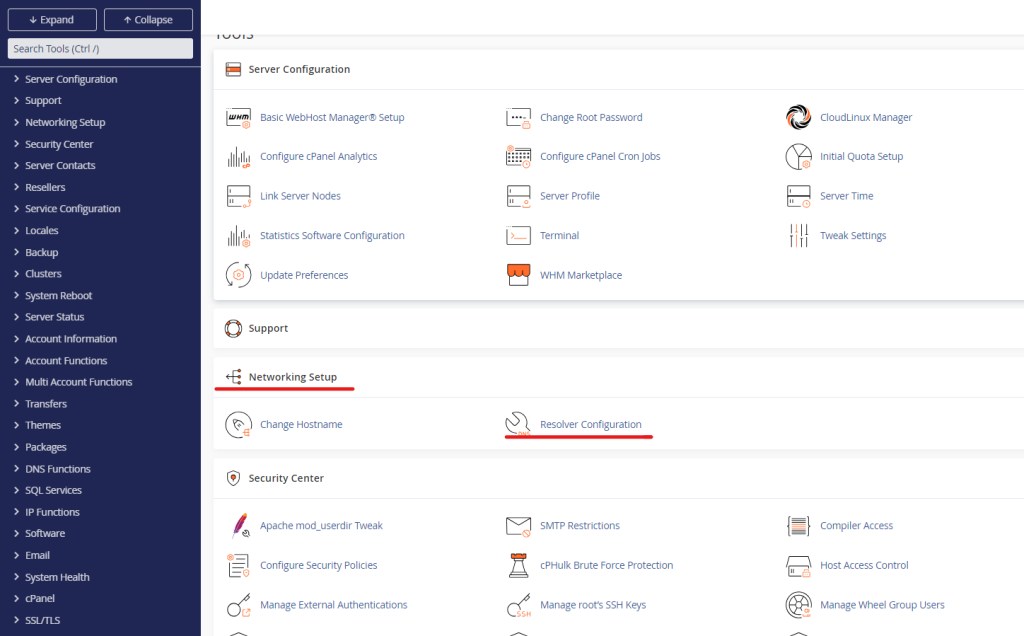Click the WHM Marketplace storefront icon
This screenshot has width=1024, height=636.
coord(518,275)
